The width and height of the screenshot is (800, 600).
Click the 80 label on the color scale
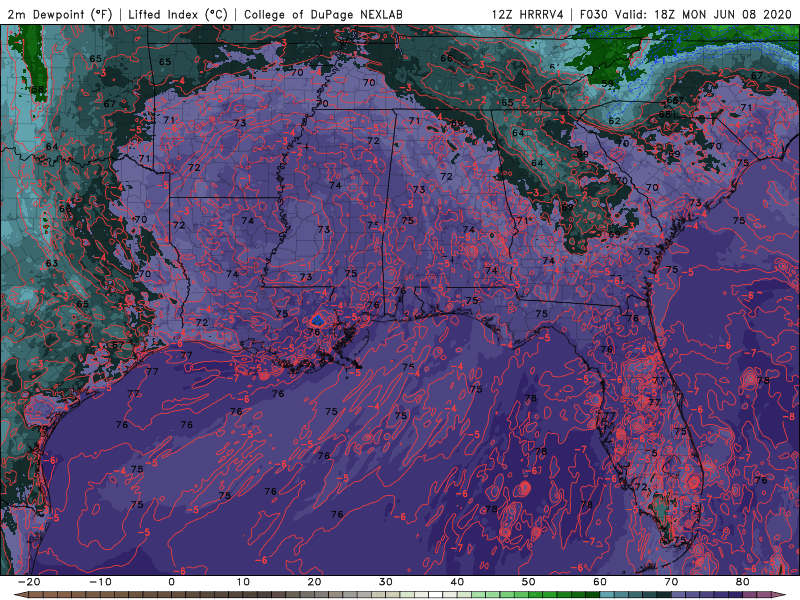(743, 582)
